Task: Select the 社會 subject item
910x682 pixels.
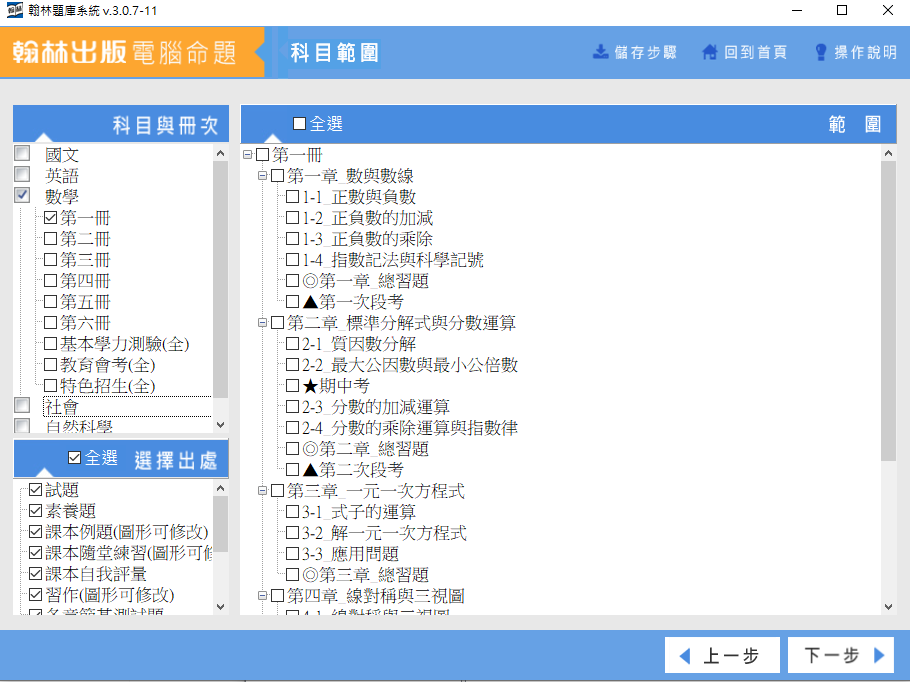Action: 62,407
